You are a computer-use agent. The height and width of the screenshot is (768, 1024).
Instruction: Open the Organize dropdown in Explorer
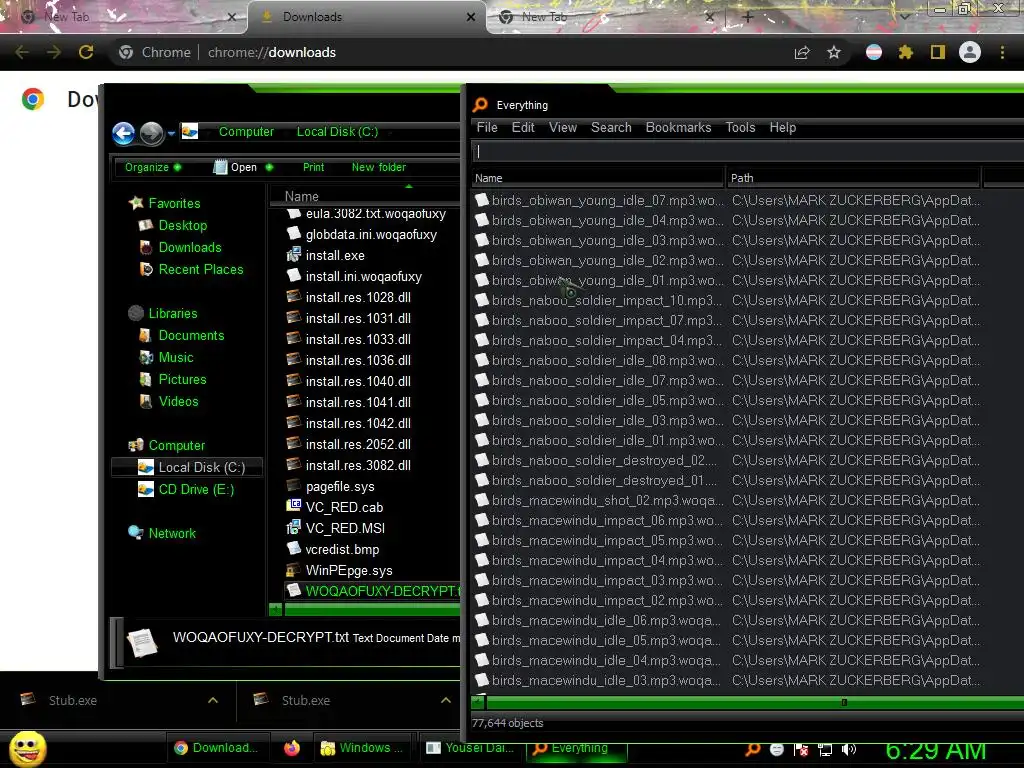coord(153,167)
